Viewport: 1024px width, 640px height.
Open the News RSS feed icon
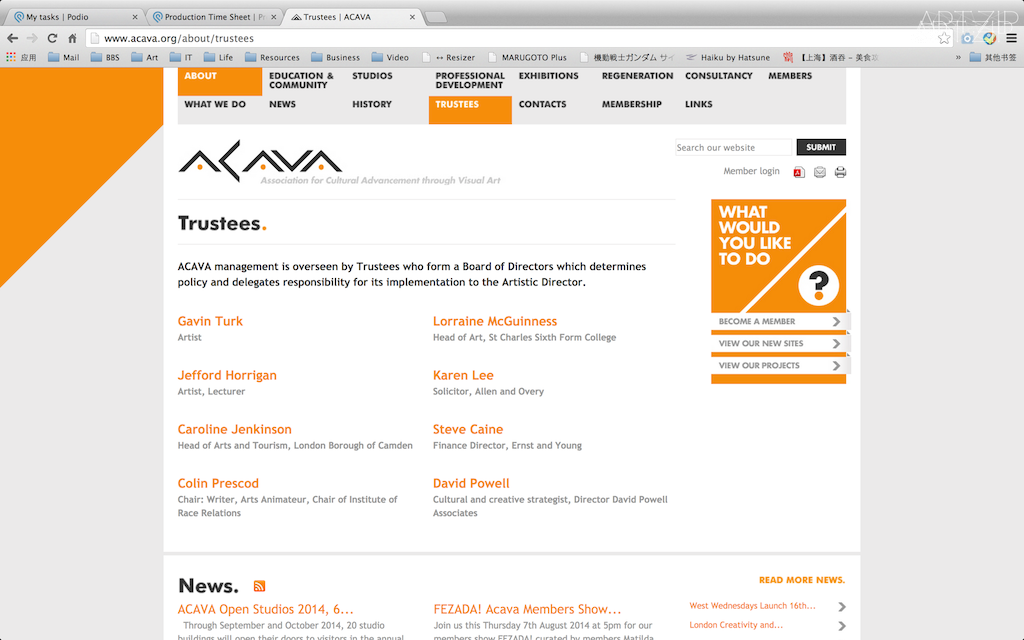coord(259,586)
